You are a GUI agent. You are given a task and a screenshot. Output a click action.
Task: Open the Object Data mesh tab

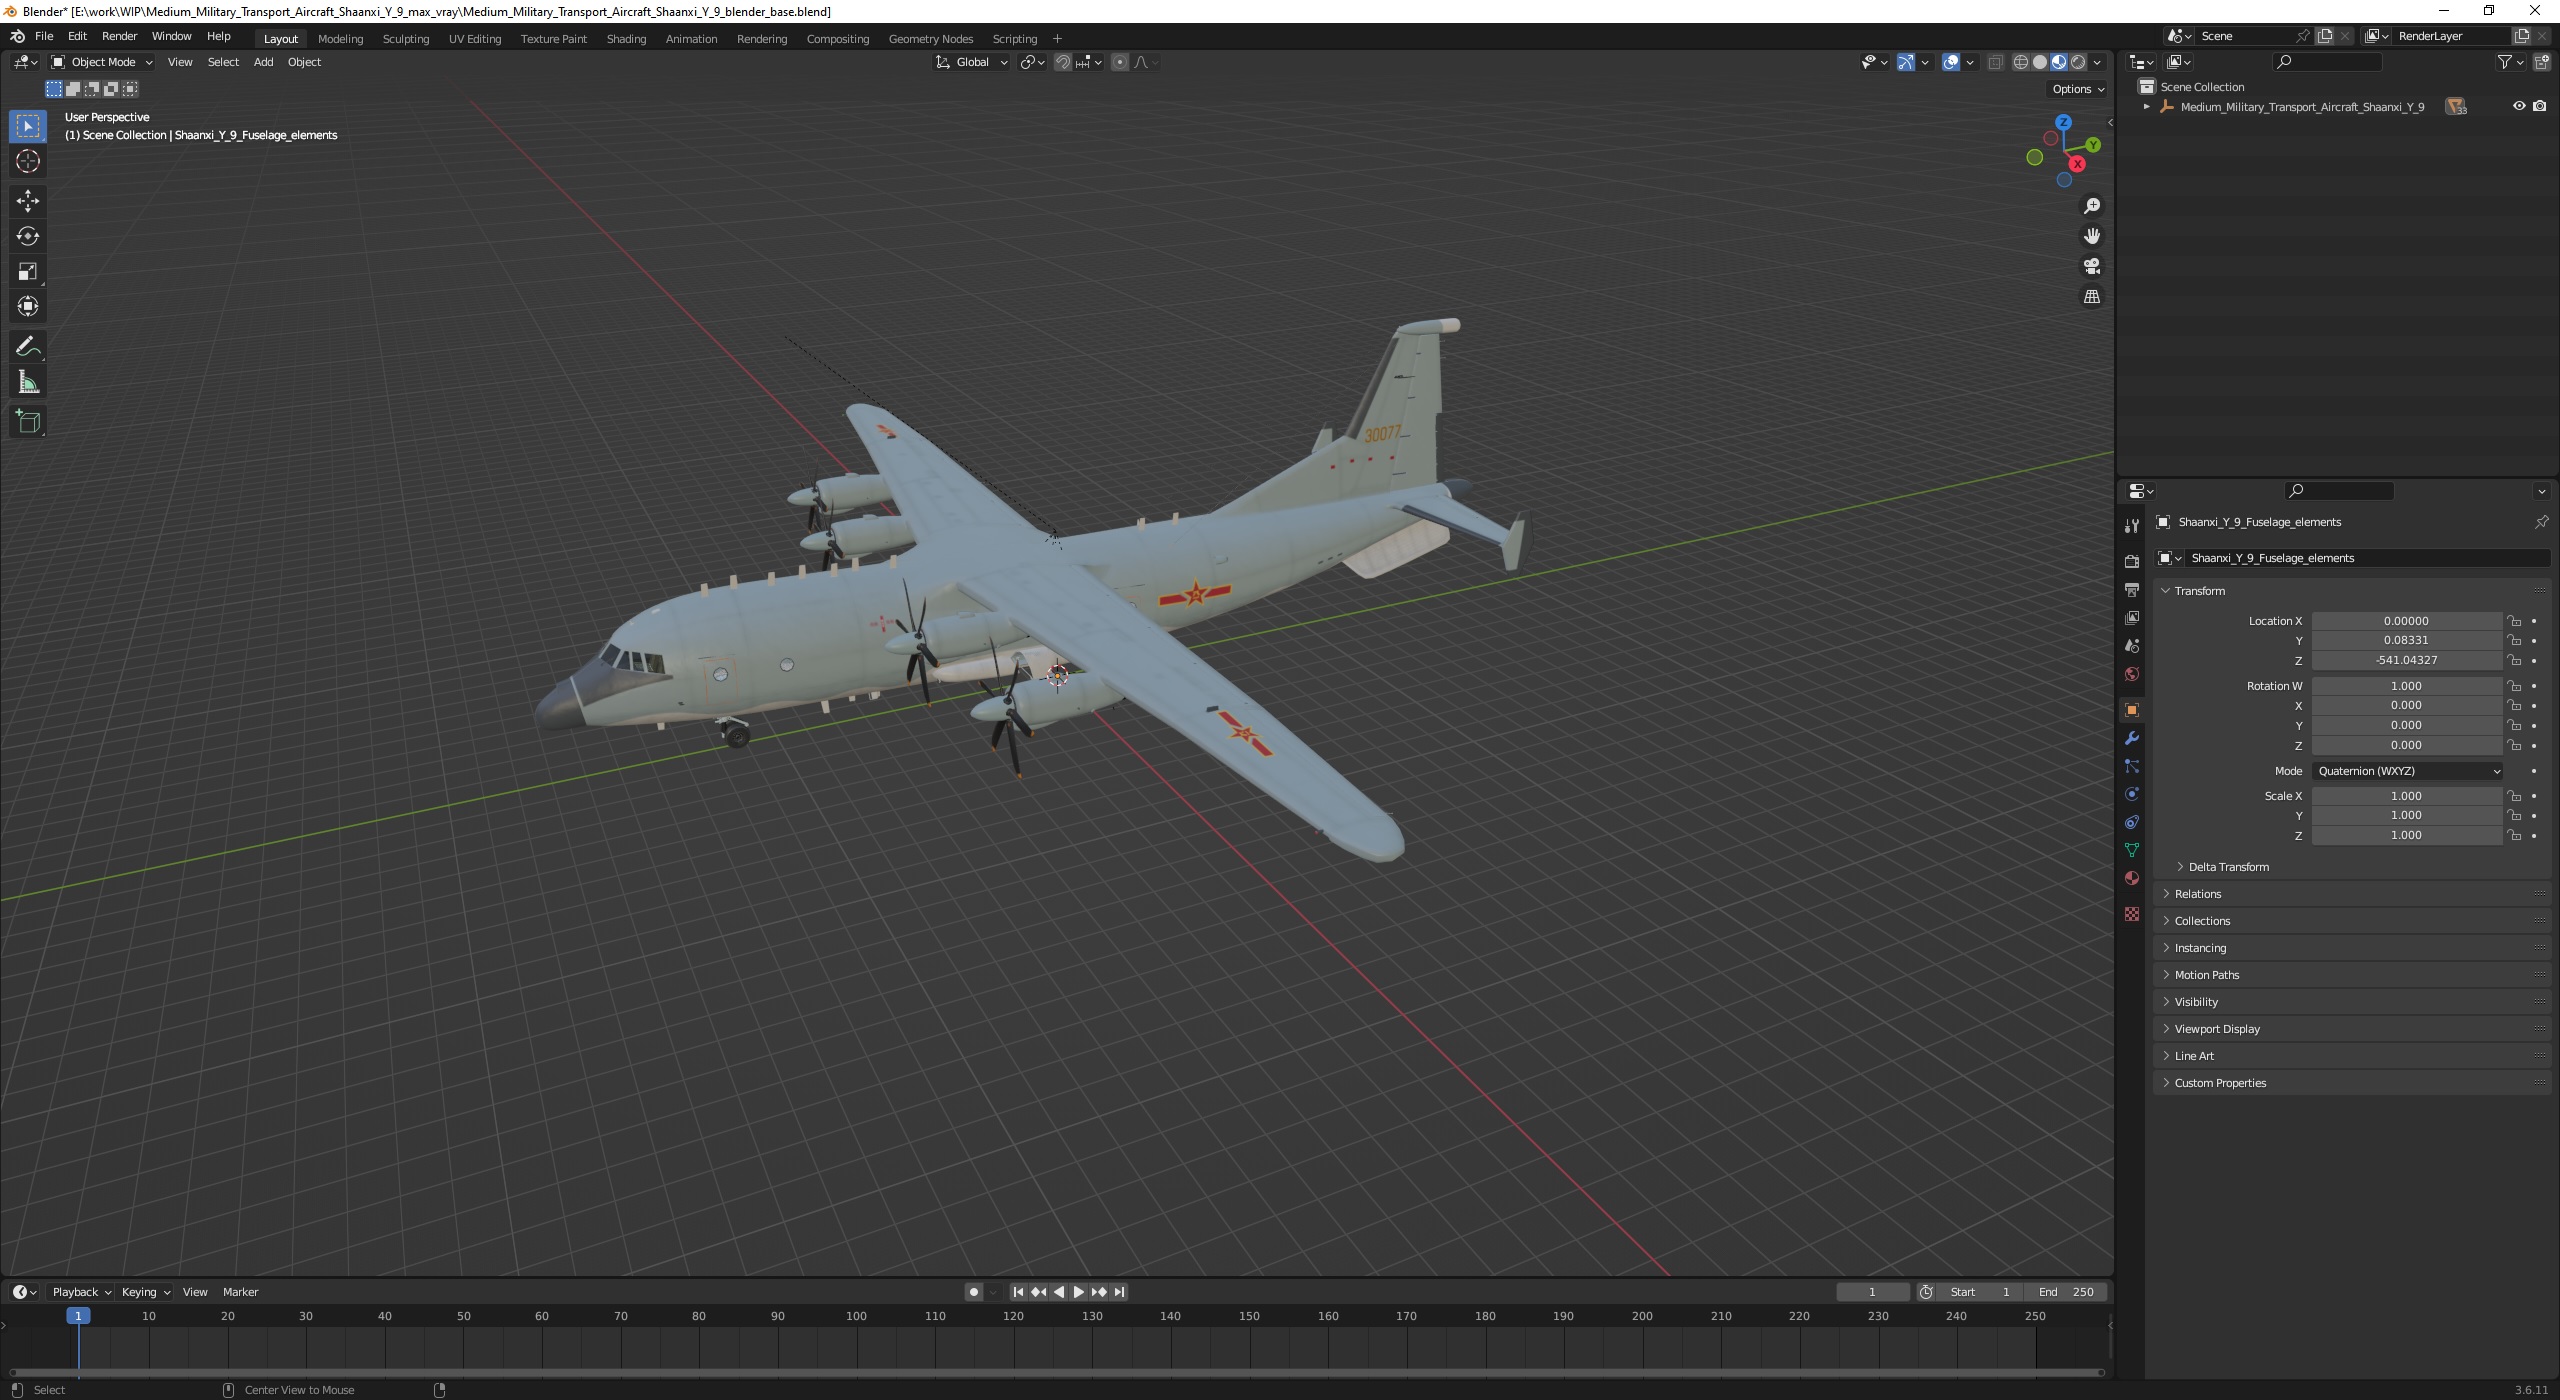point(2131,850)
